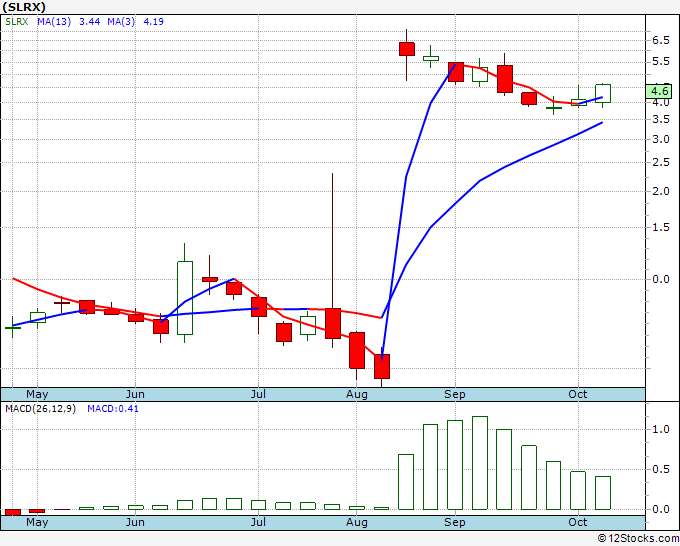
Task: Click Oct on the price chart timeline
Action: tap(578, 394)
